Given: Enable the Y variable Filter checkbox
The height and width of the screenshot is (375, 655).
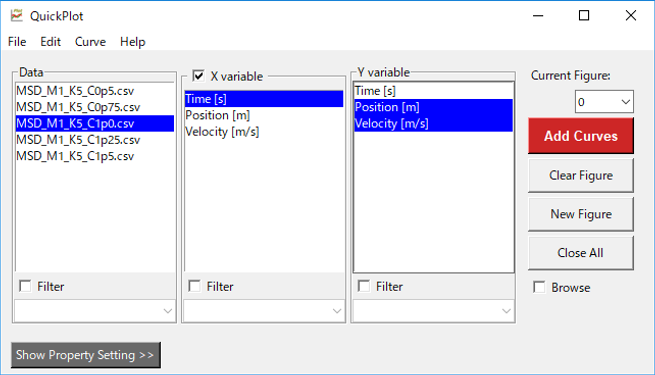Looking at the screenshot, I should [x=364, y=286].
